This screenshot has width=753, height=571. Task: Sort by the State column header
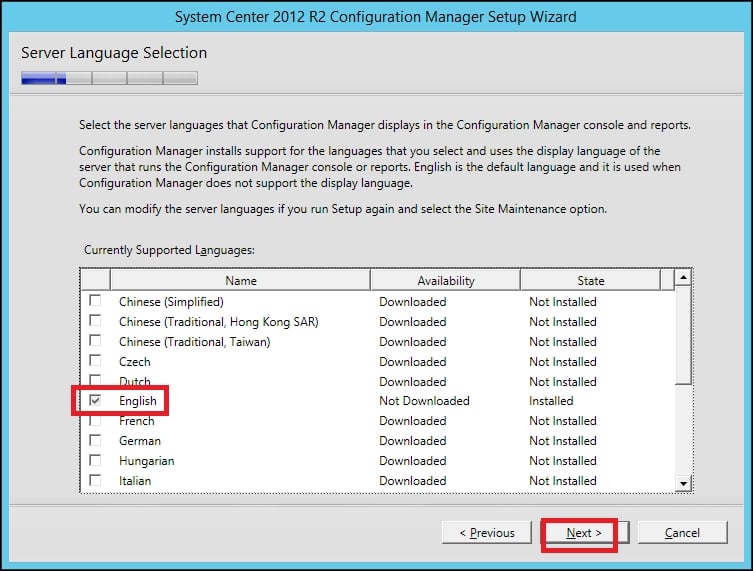coord(591,280)
